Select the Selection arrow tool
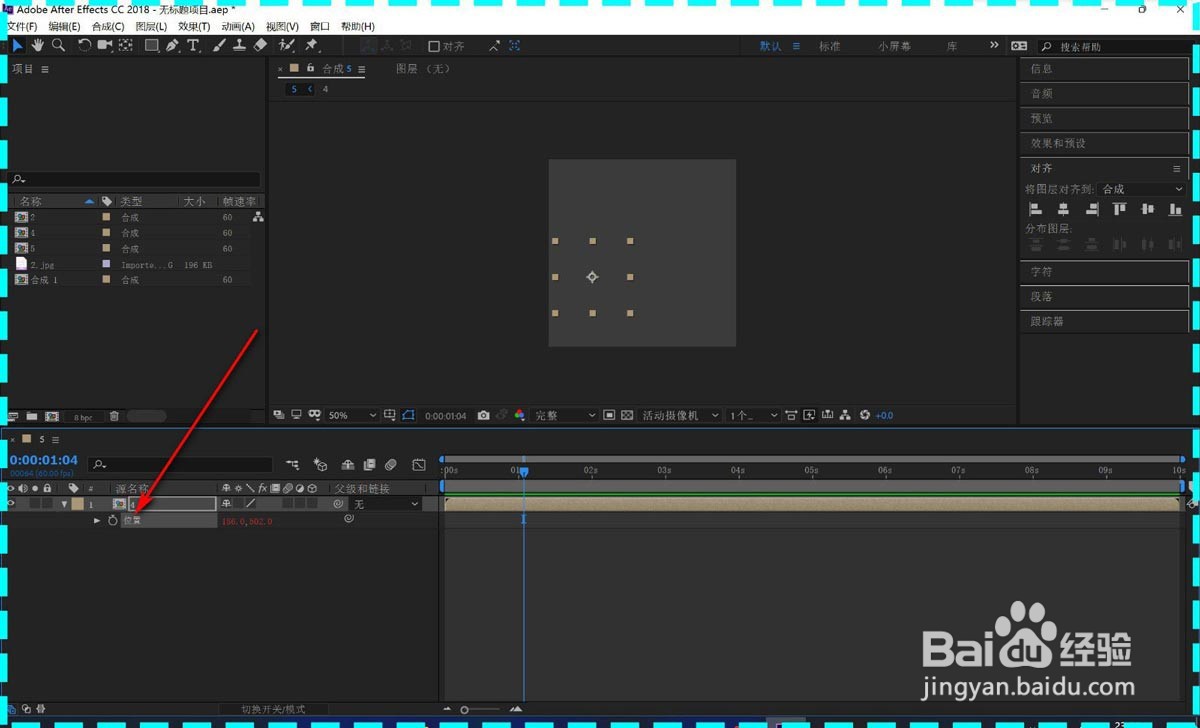Image resolution: width=1200 pixels, height=728 pixels. tap(17, 45)
